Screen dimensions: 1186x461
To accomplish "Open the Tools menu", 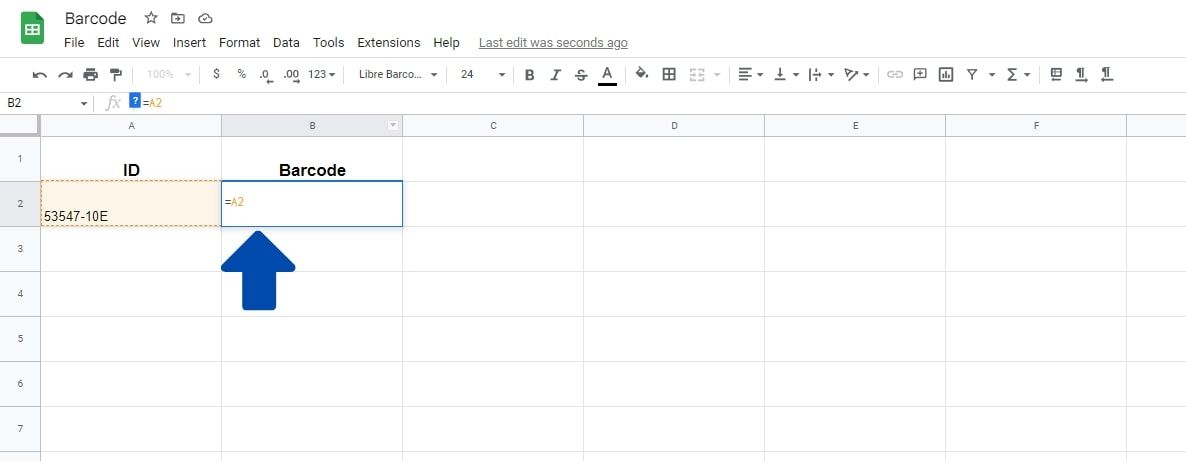I will [x=328, y=42].
